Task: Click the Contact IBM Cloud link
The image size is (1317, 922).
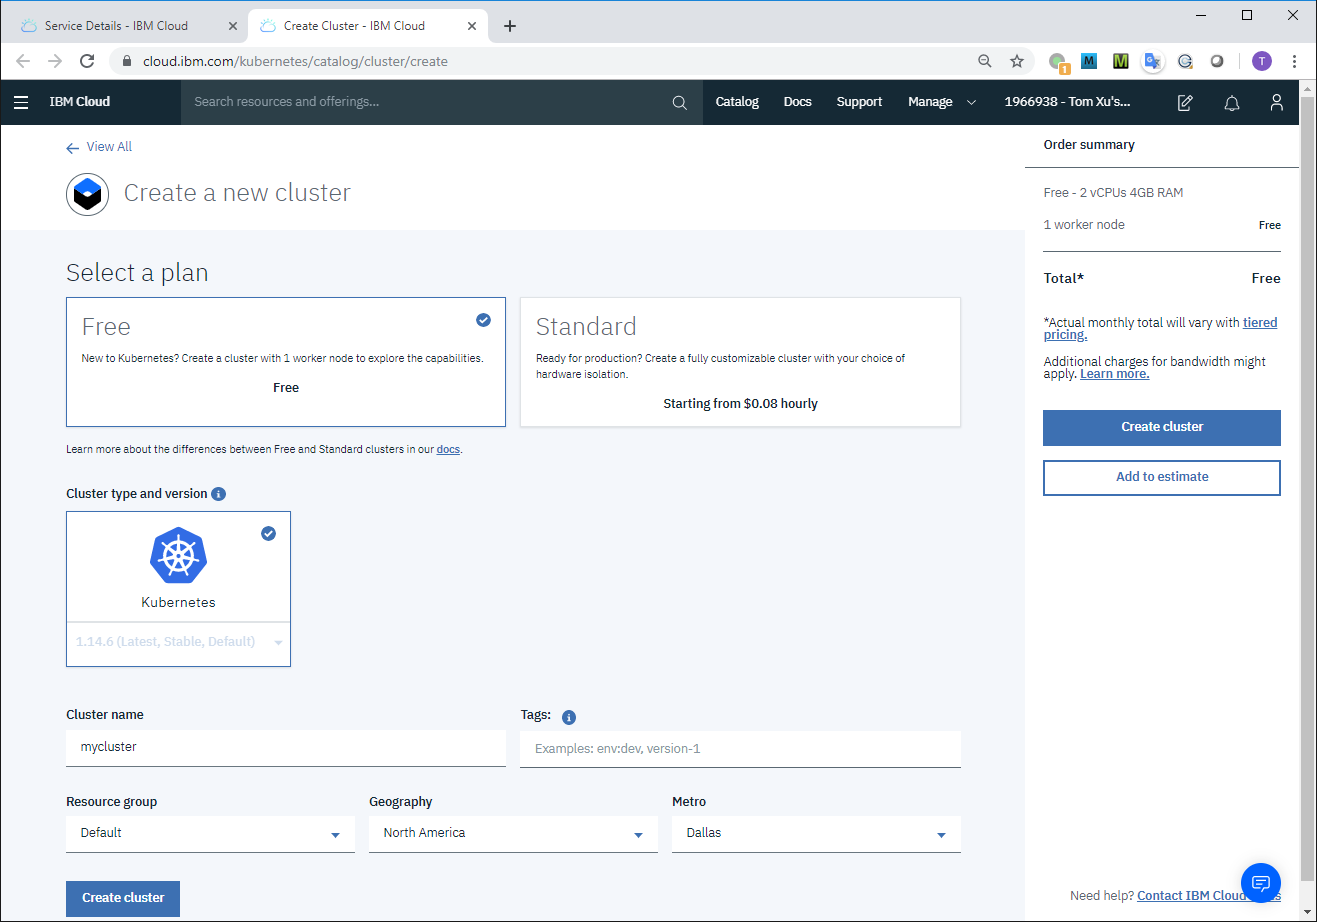Action: [x=1191, y=896]
